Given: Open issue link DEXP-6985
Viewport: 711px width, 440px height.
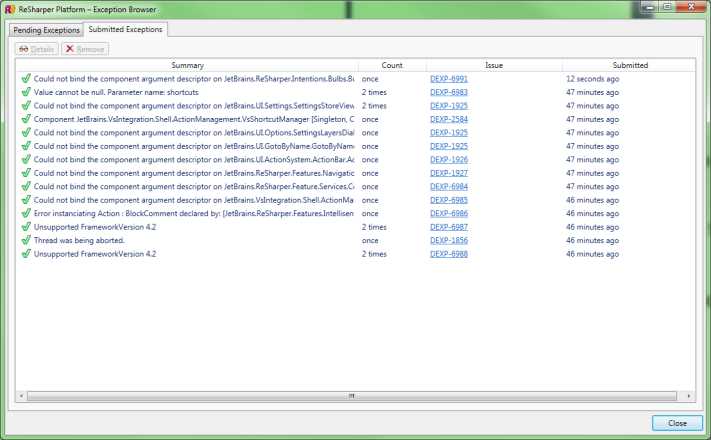Looking at the screenshot, I should 448,200.
